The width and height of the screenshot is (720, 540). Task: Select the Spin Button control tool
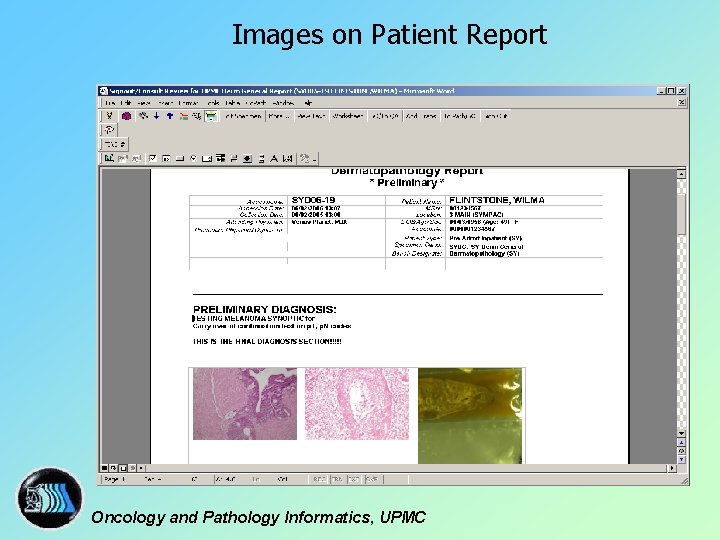pyautogui.click(x=248, y=158)
